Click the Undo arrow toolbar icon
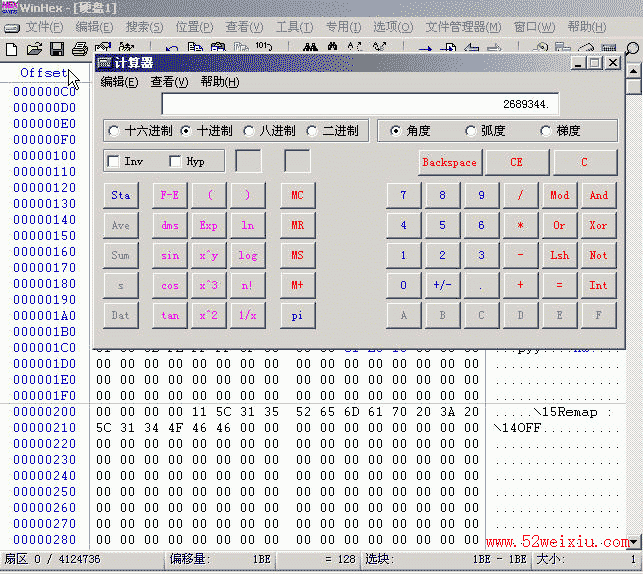The image size is (644, 574). click(172, 48)
